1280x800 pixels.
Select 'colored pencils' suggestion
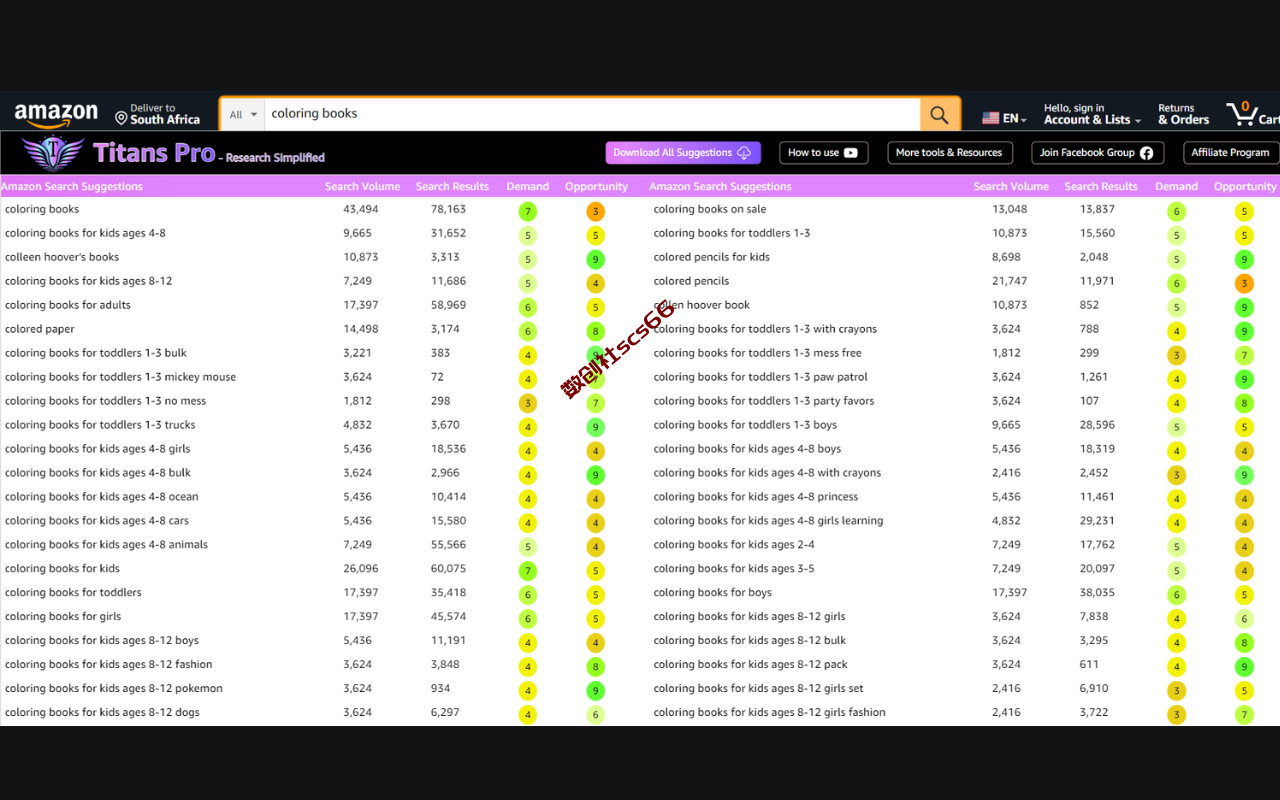pos(691,281)
